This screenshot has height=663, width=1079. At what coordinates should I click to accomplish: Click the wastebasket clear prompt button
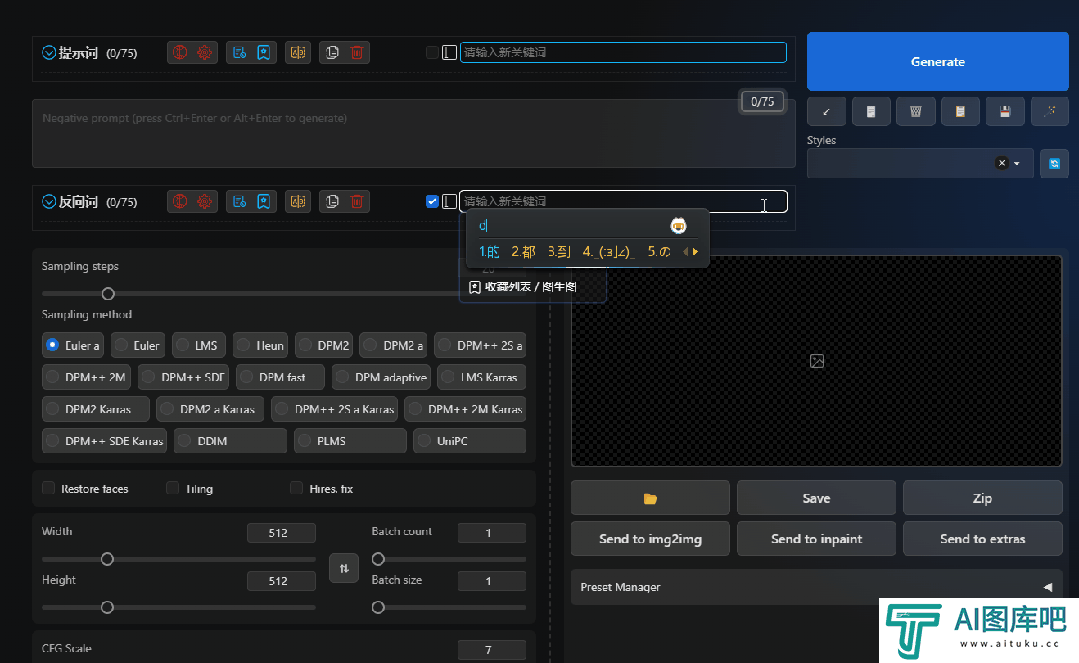coord(916,112)
